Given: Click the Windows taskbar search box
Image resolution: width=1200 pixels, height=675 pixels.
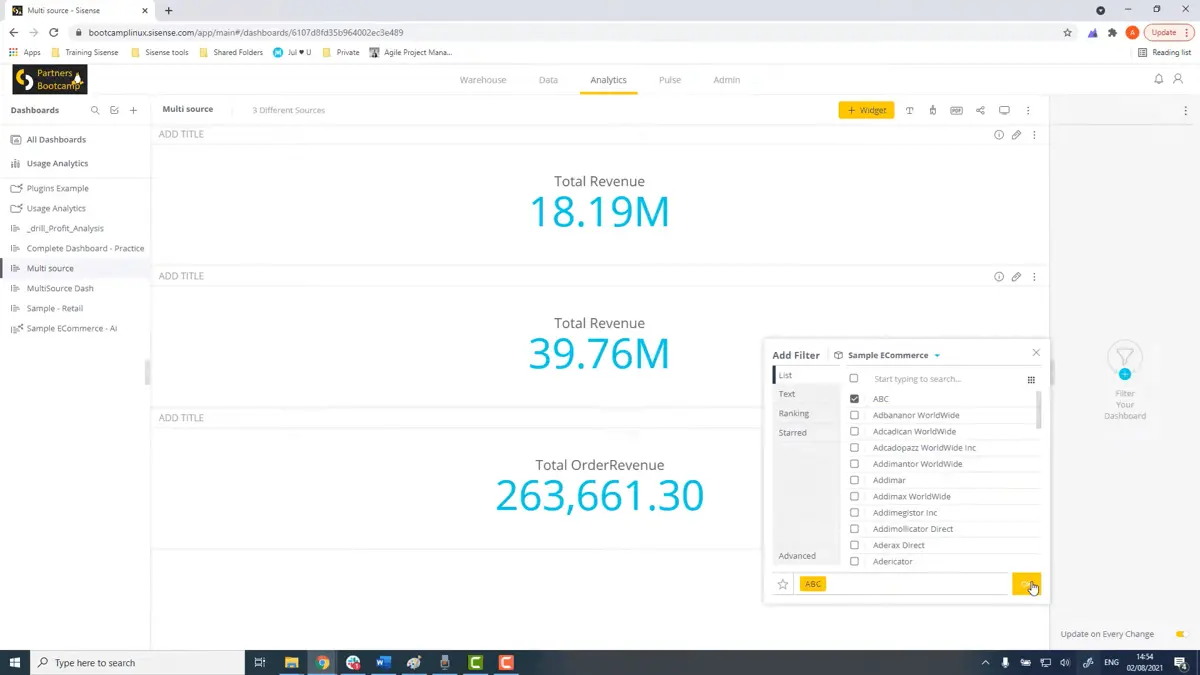Looking at the screenshot, I should 138,662.
